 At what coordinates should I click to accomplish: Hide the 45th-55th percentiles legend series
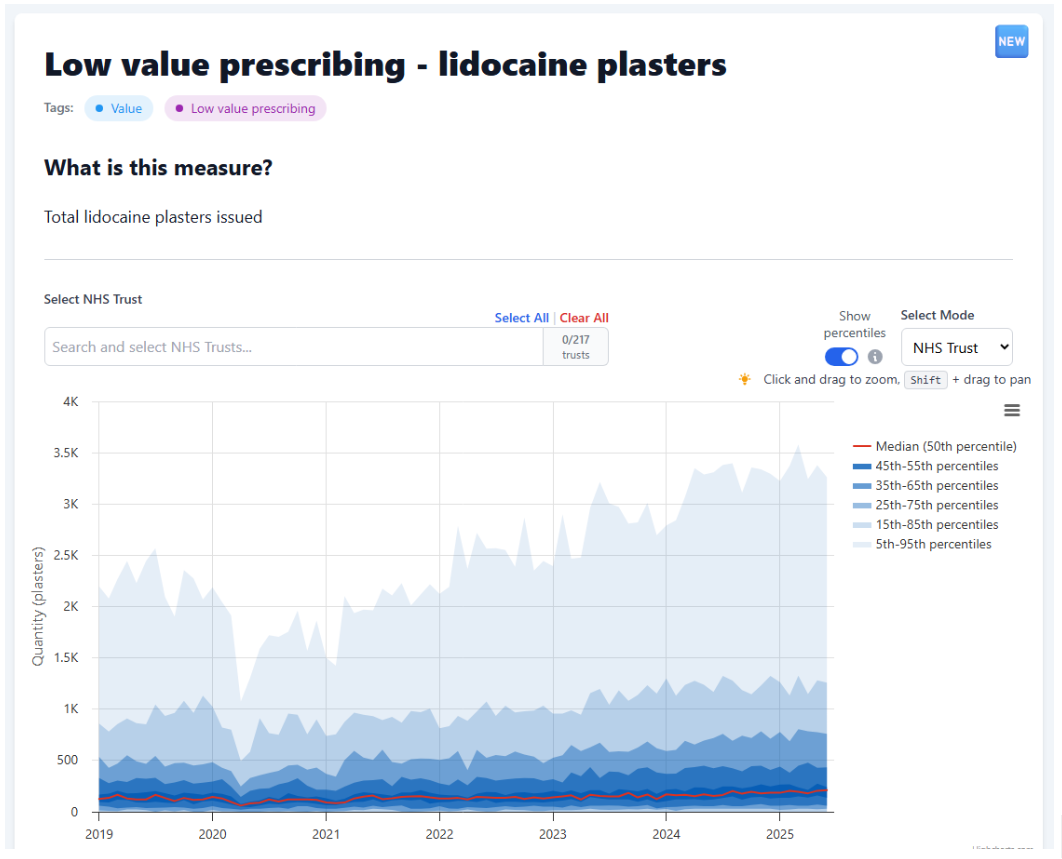936,466
